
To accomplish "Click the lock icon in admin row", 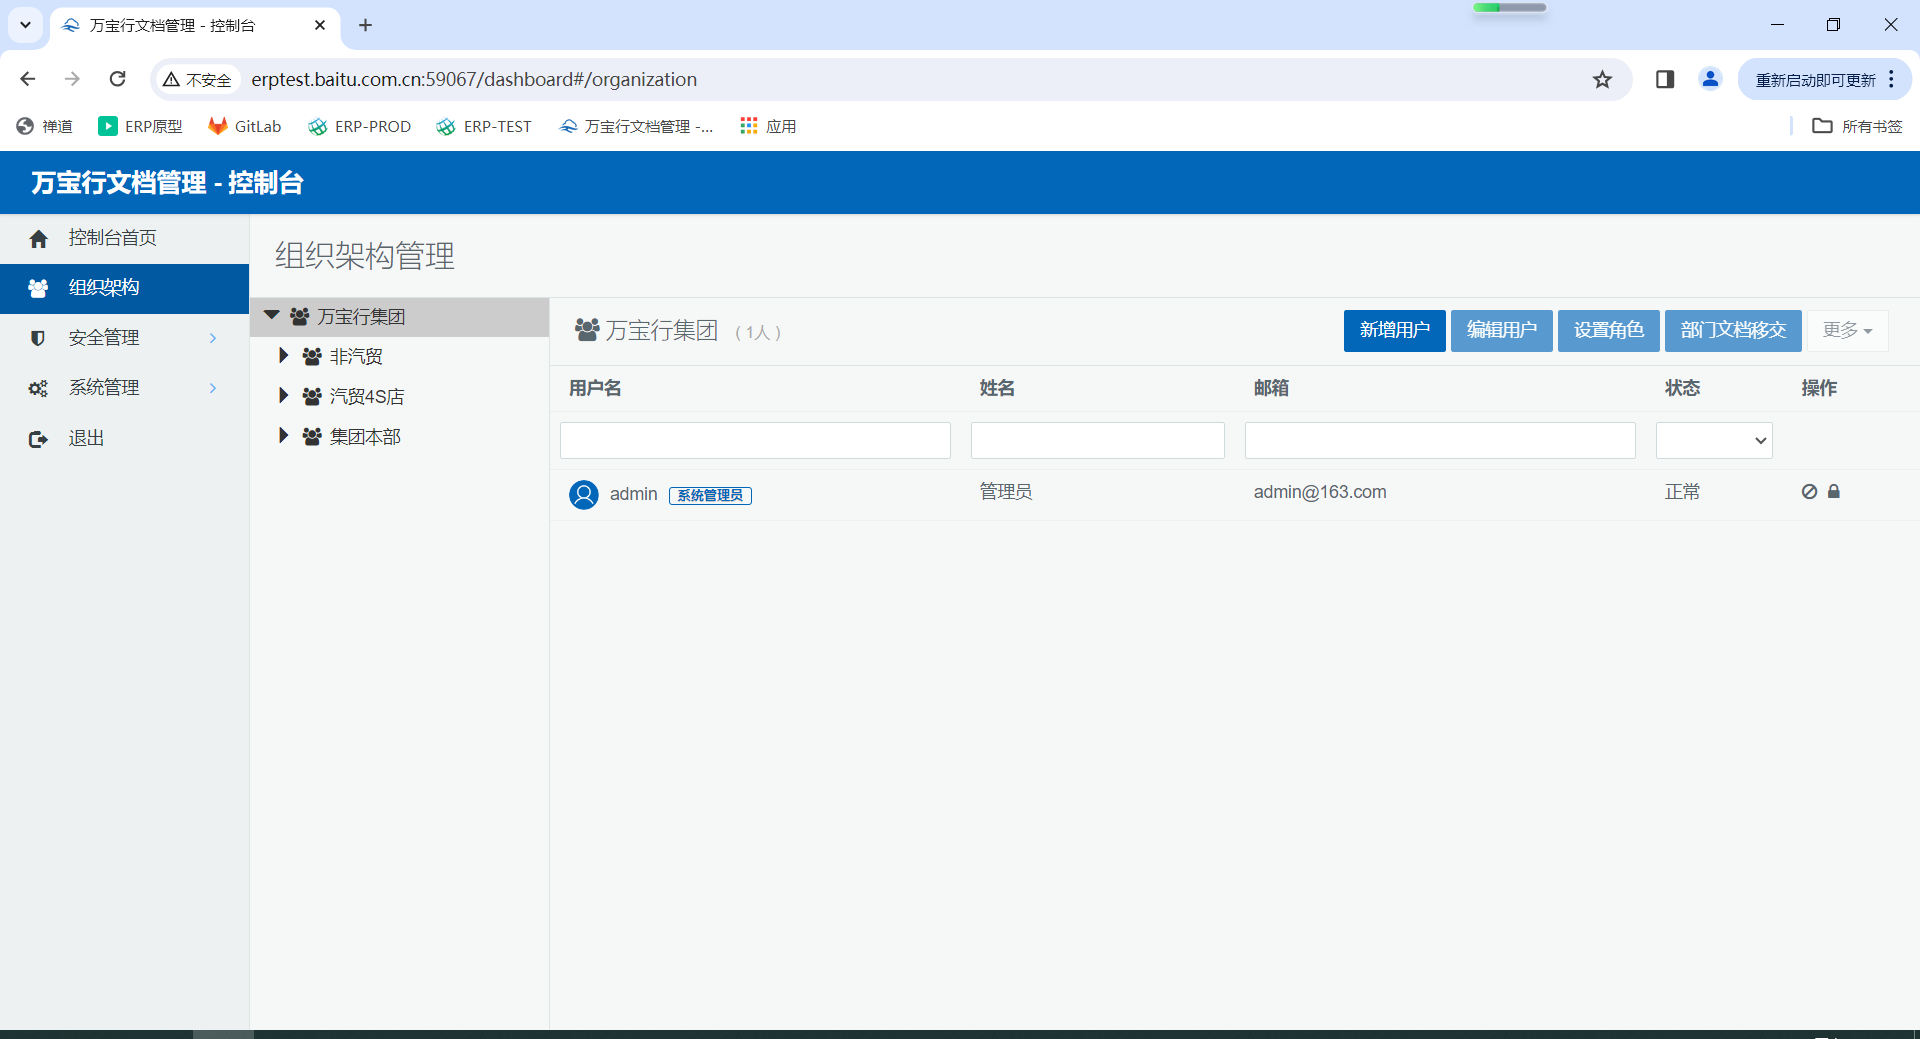I will (1834, 491).
